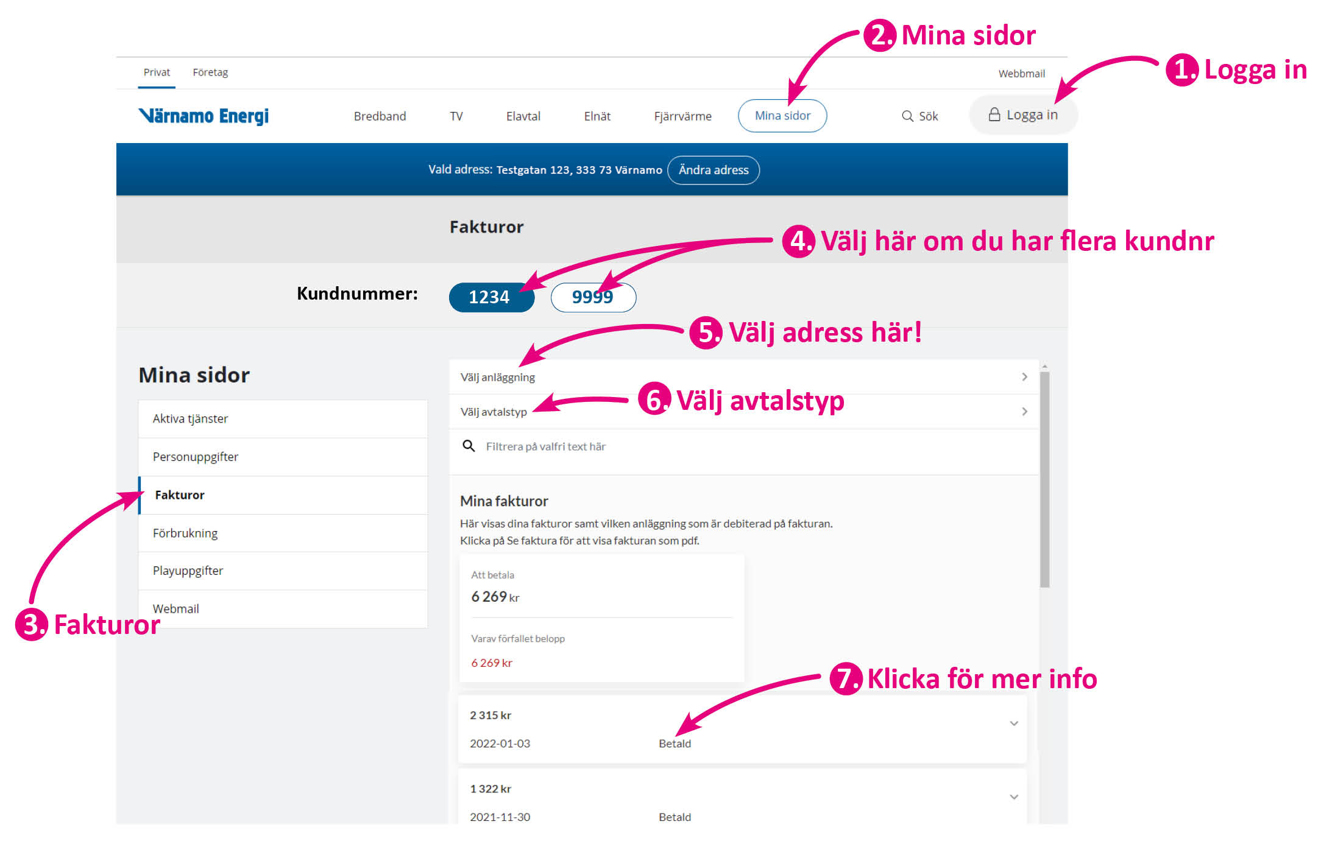Open the Fjärrvärme navigation item
Image resolution: width=1320 pixels, height=855 pixels.
(682, 116)
